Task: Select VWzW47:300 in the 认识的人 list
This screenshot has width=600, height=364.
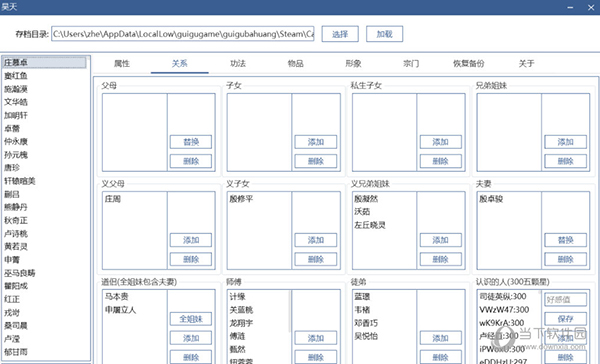Action: tap(504, 310)
